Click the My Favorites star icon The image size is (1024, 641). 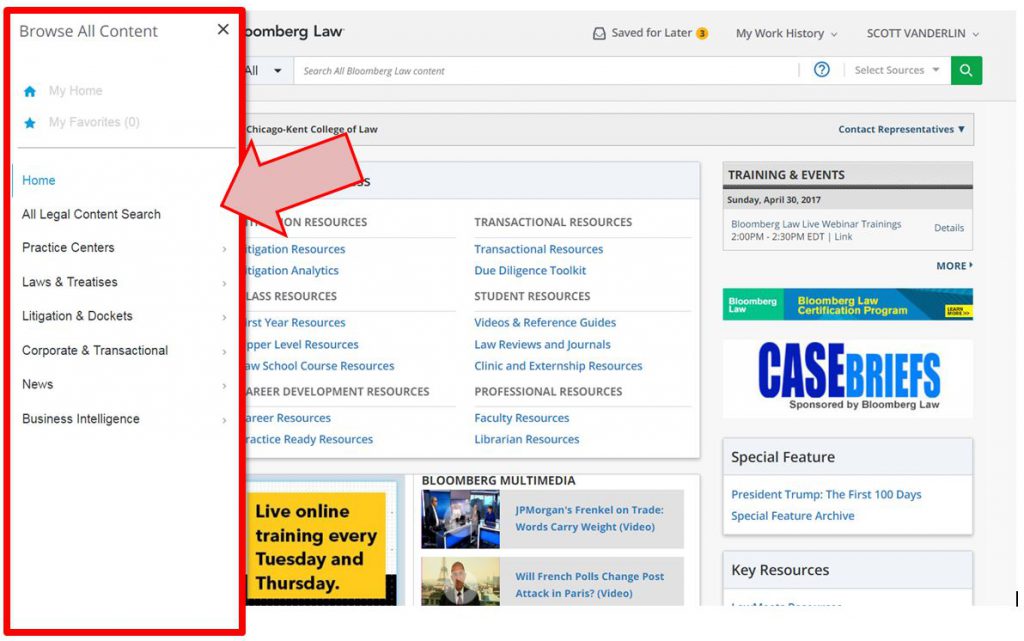click(29, 123)
